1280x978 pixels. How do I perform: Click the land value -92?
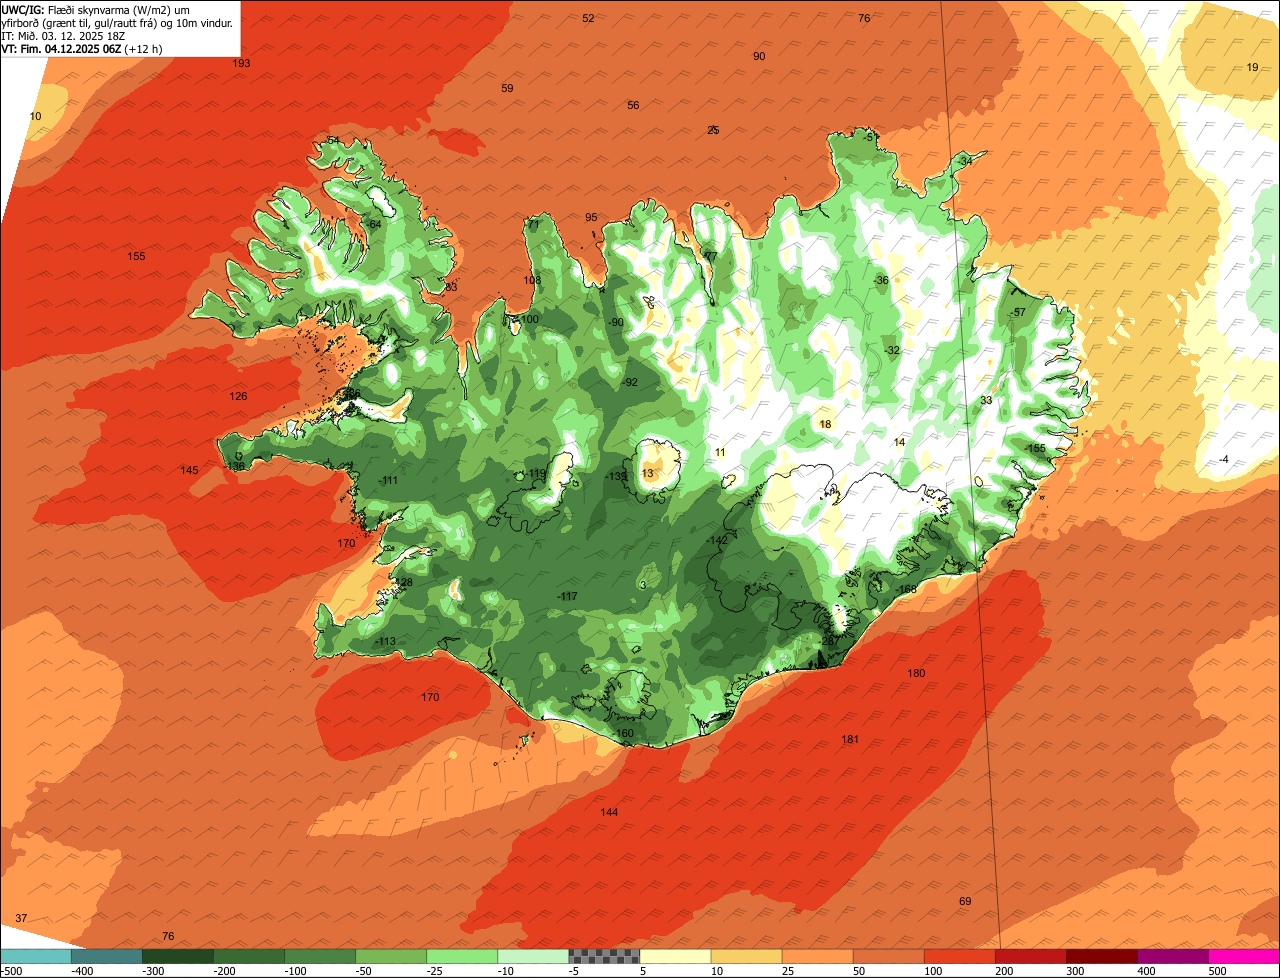point(630,382)
